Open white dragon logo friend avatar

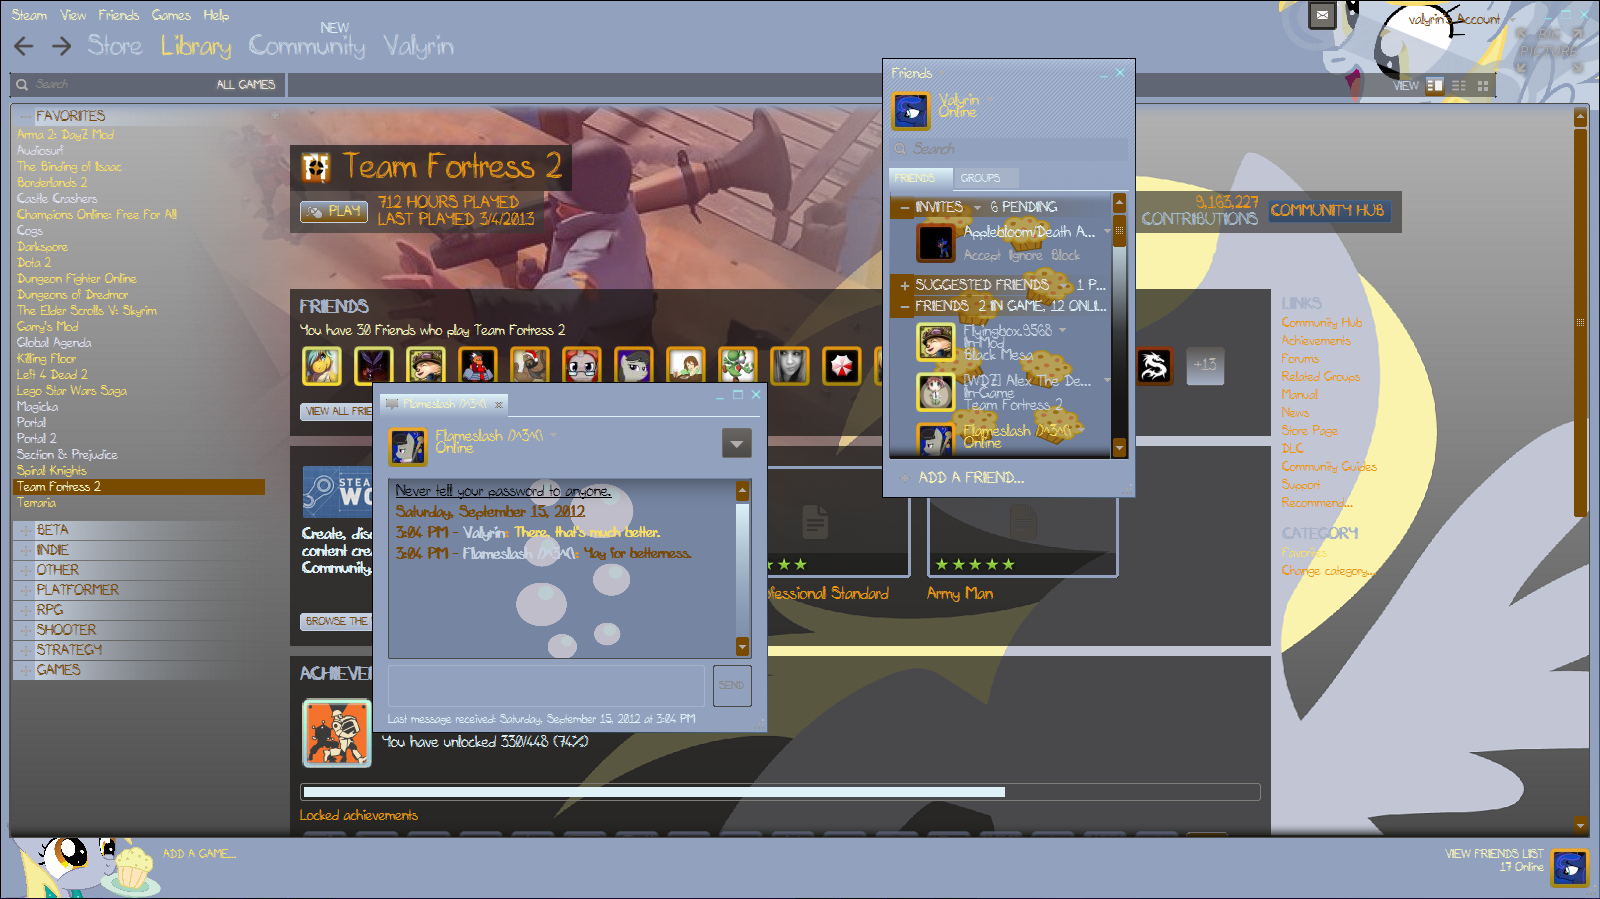click(1154, 366)
